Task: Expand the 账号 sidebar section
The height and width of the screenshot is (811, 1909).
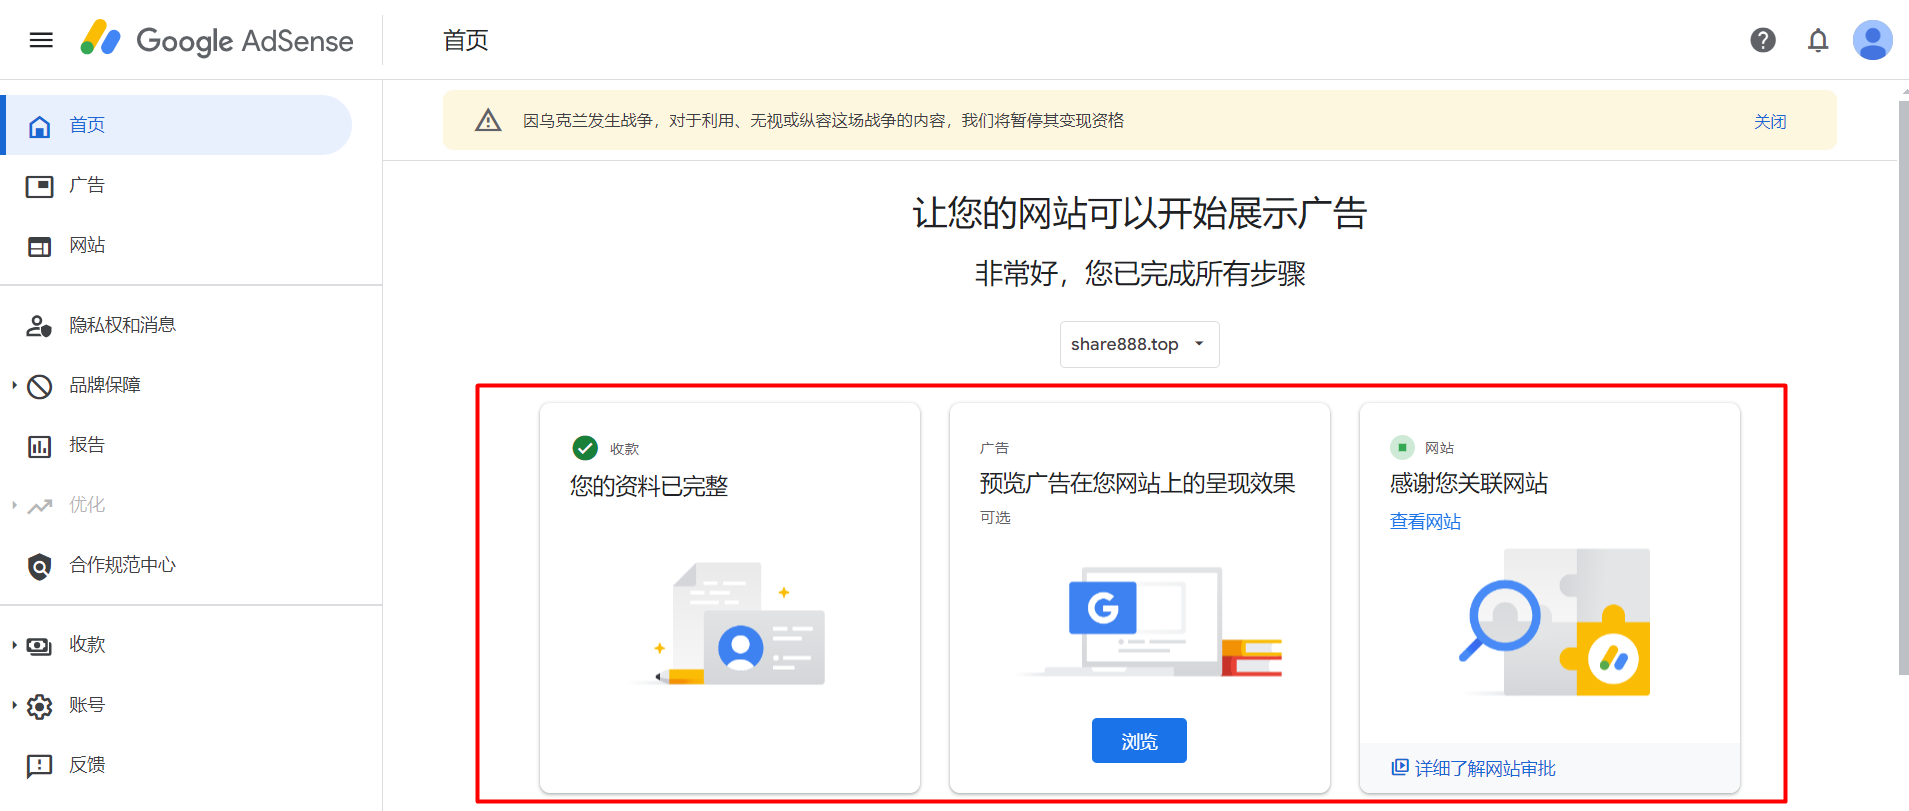Action: click(x=14, y=705)
